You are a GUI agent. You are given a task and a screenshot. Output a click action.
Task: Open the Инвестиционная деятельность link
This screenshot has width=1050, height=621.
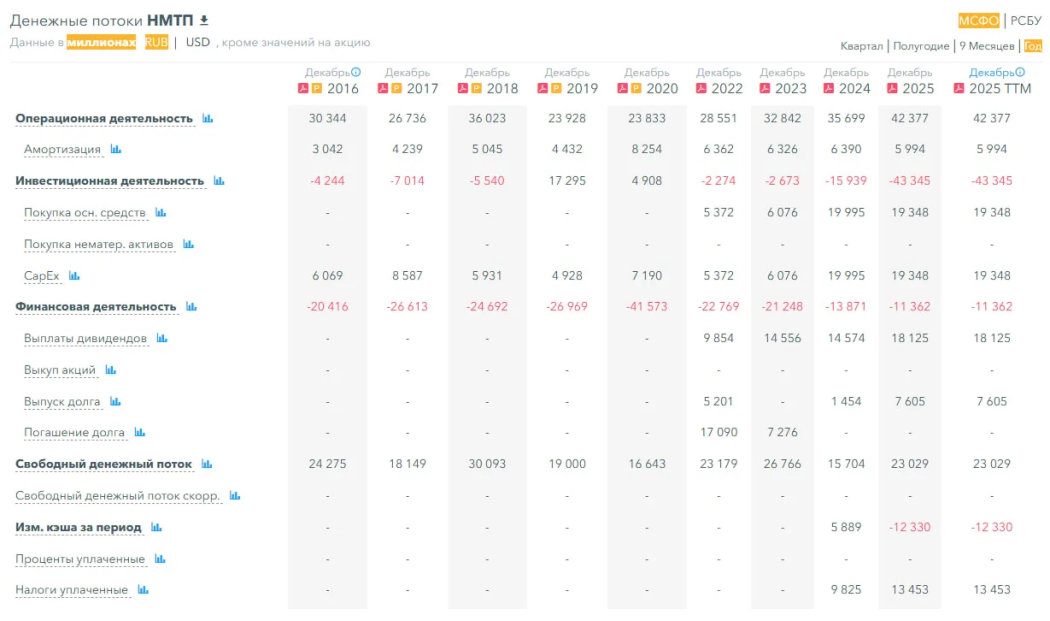coord(109,181)
